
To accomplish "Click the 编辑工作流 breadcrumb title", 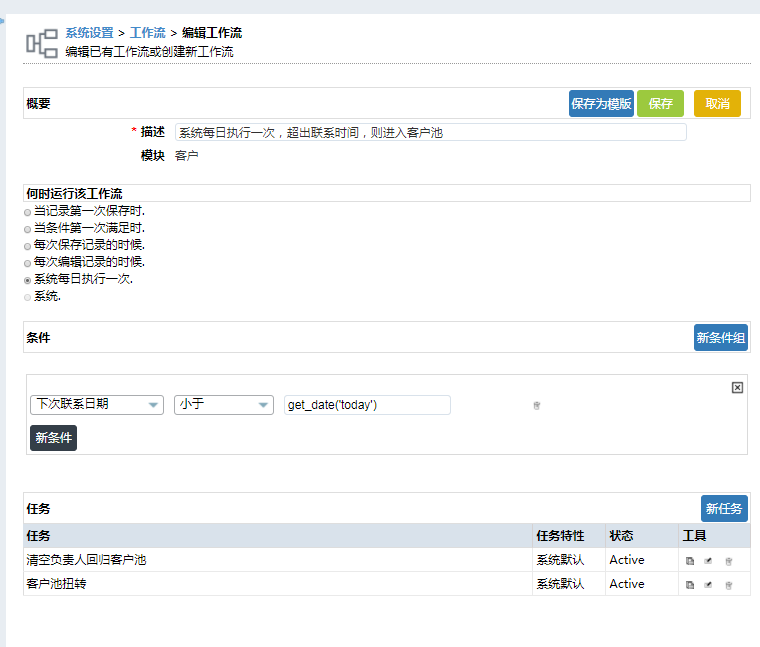I will (x=212, y=33).
